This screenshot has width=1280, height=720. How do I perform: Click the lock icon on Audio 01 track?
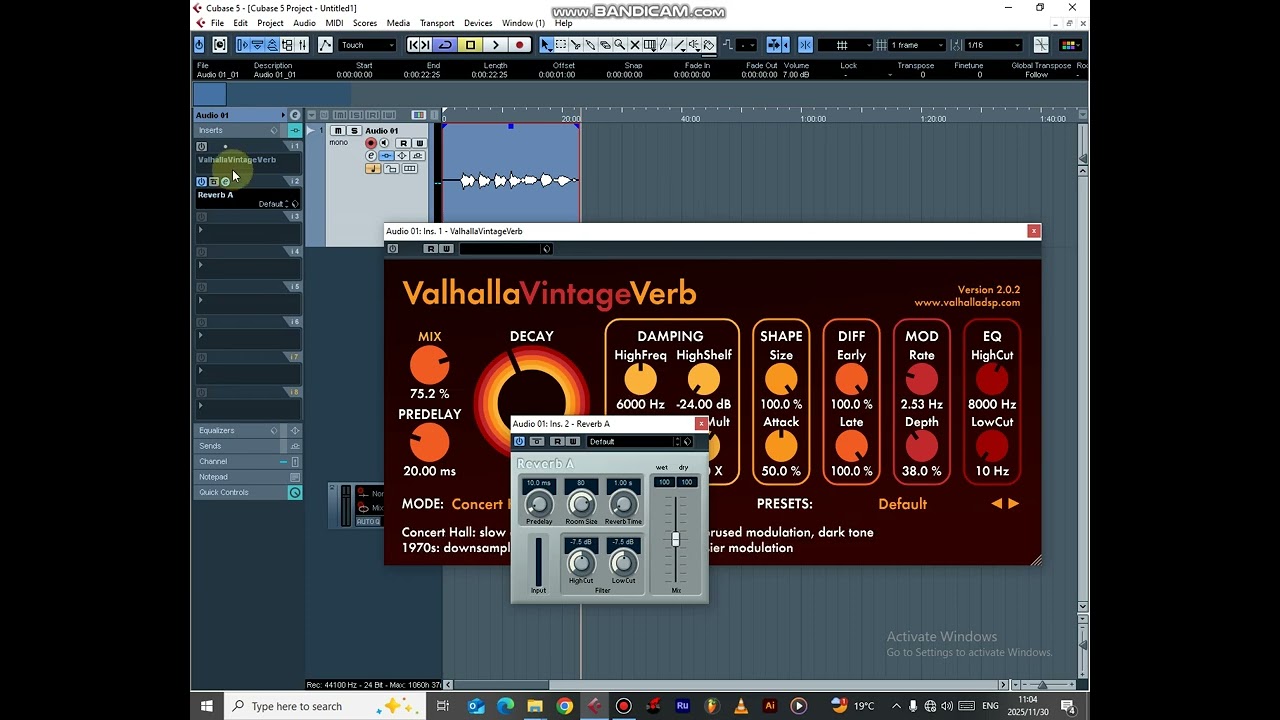391,169
